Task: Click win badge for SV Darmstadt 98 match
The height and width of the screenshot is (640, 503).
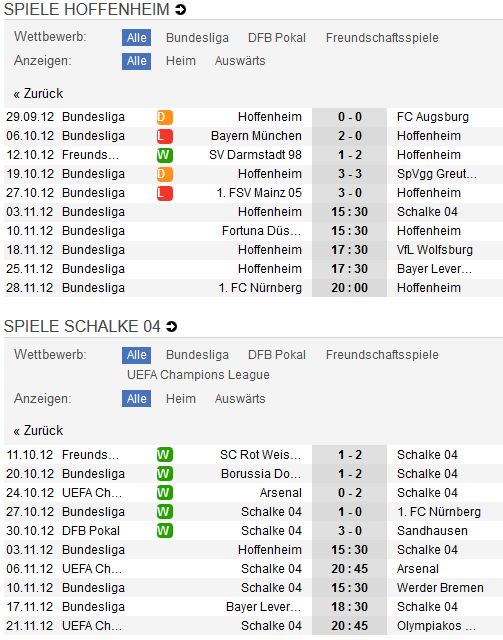Action: pos(165,155)
